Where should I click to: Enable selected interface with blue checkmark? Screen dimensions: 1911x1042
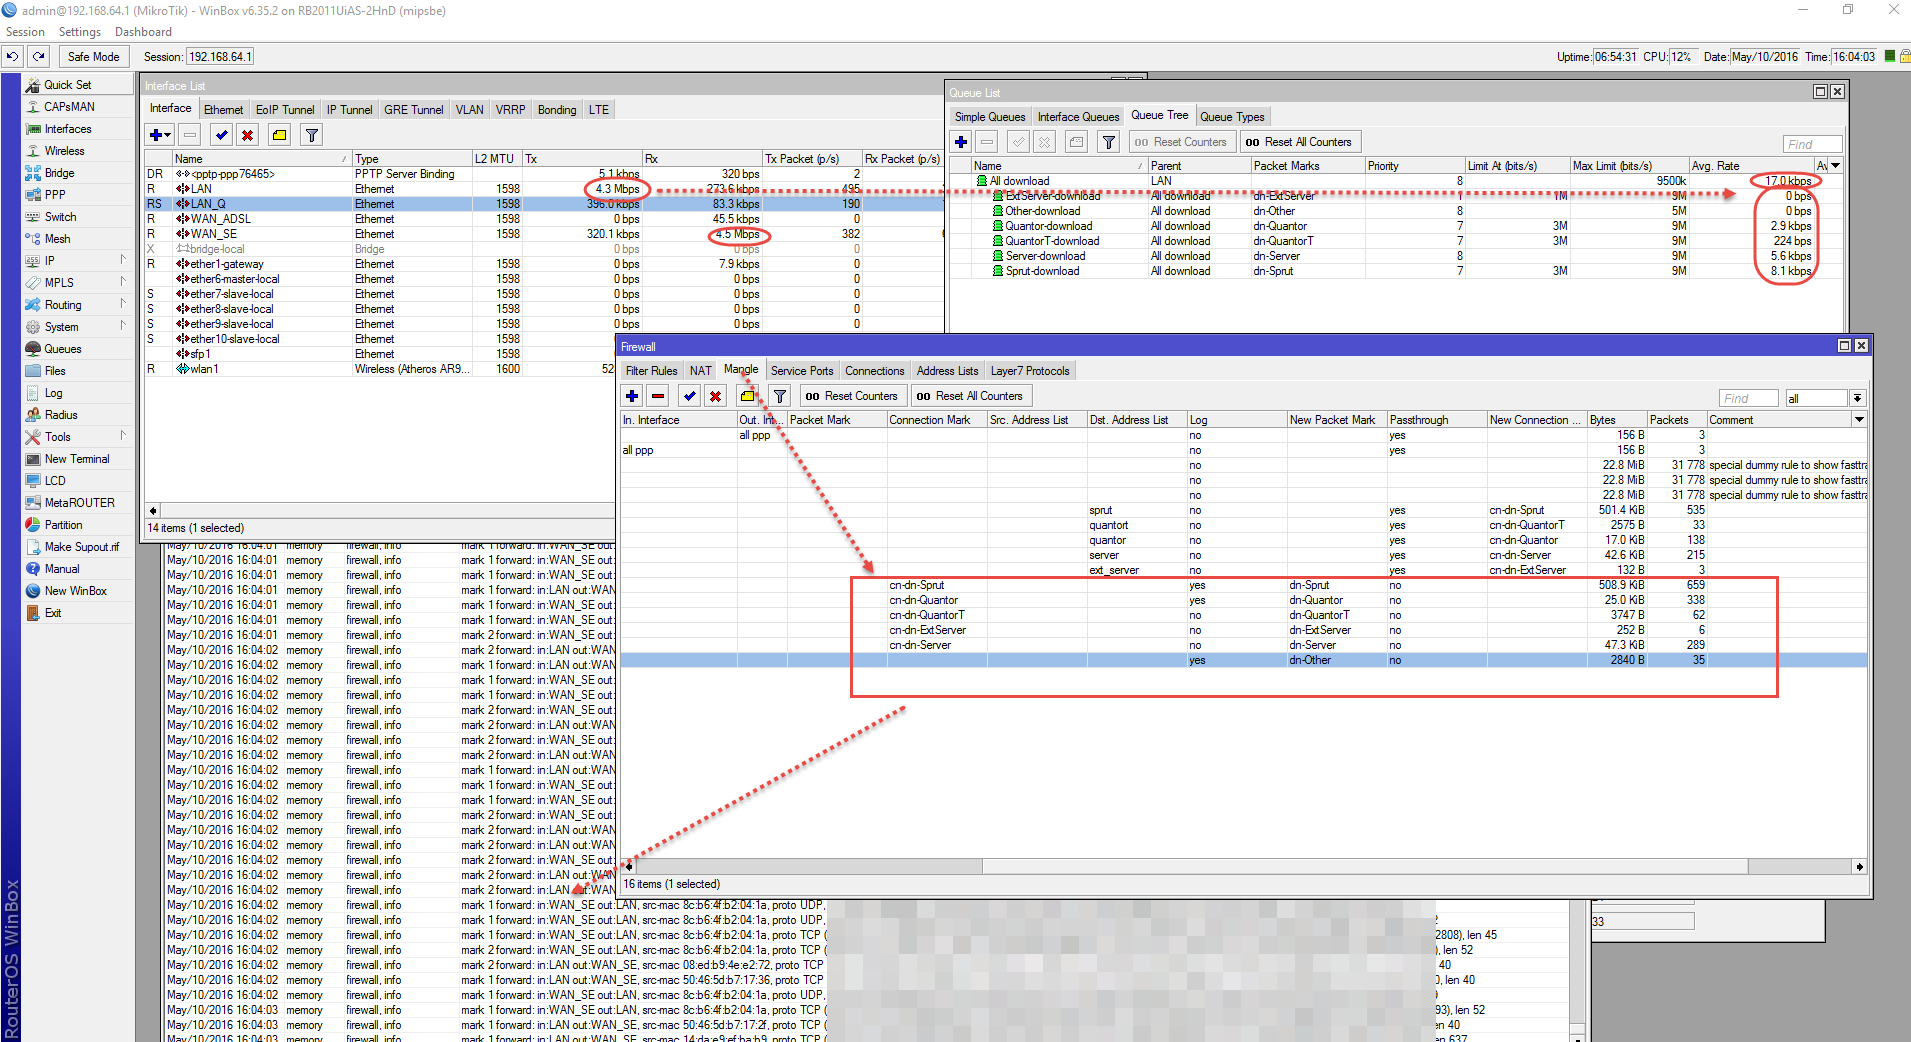coord(221,135)
